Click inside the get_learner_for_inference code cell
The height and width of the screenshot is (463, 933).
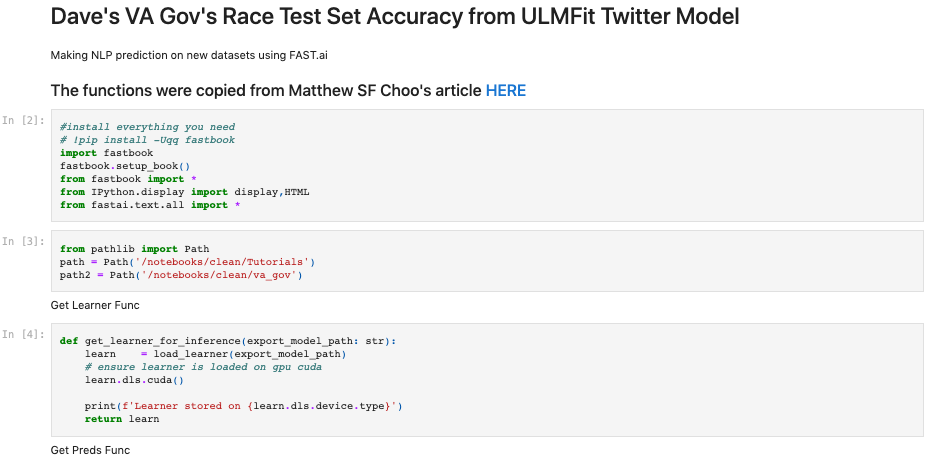pyautogui.click(x=487, y=380)
